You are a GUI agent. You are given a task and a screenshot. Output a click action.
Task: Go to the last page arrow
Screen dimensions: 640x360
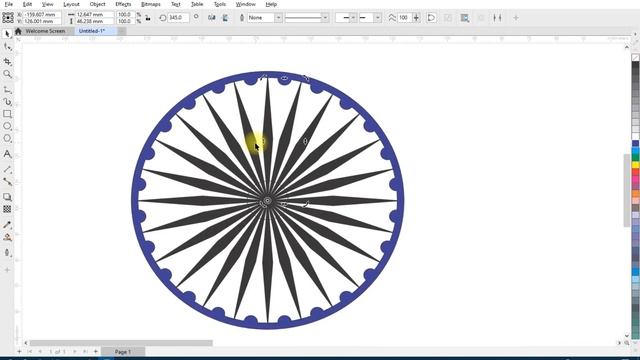85,351
